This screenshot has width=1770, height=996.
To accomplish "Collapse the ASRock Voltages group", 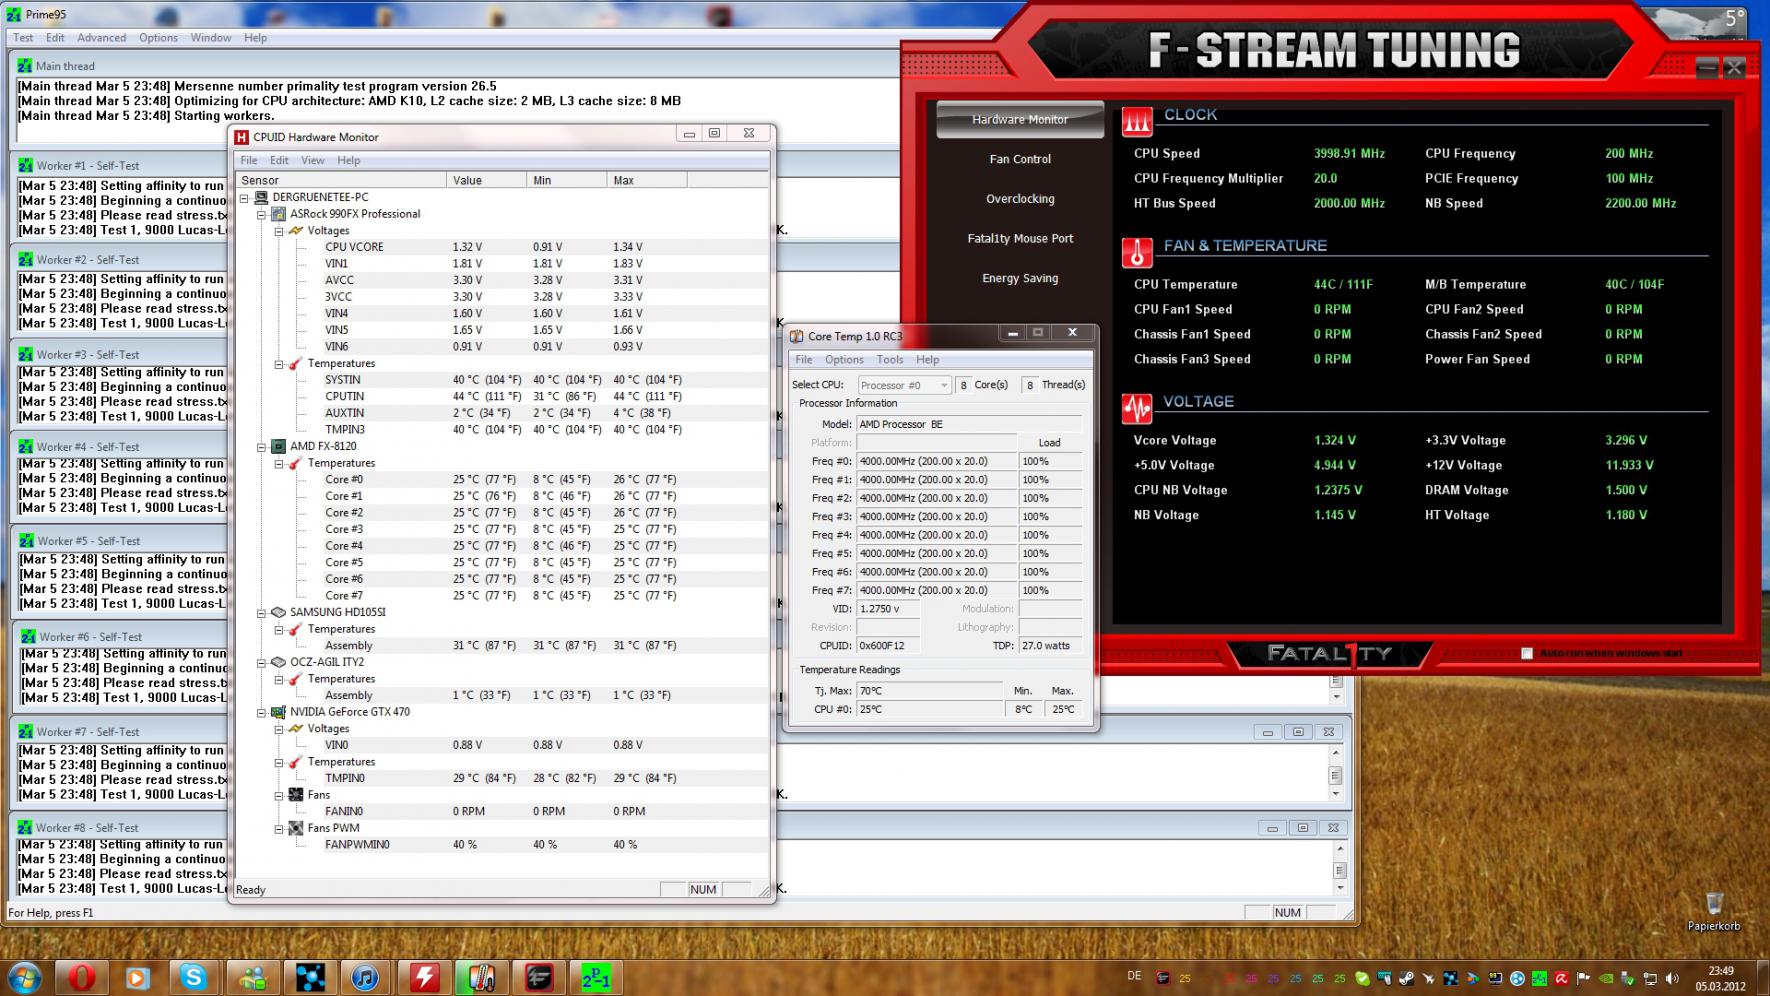I will pos(280,231).
